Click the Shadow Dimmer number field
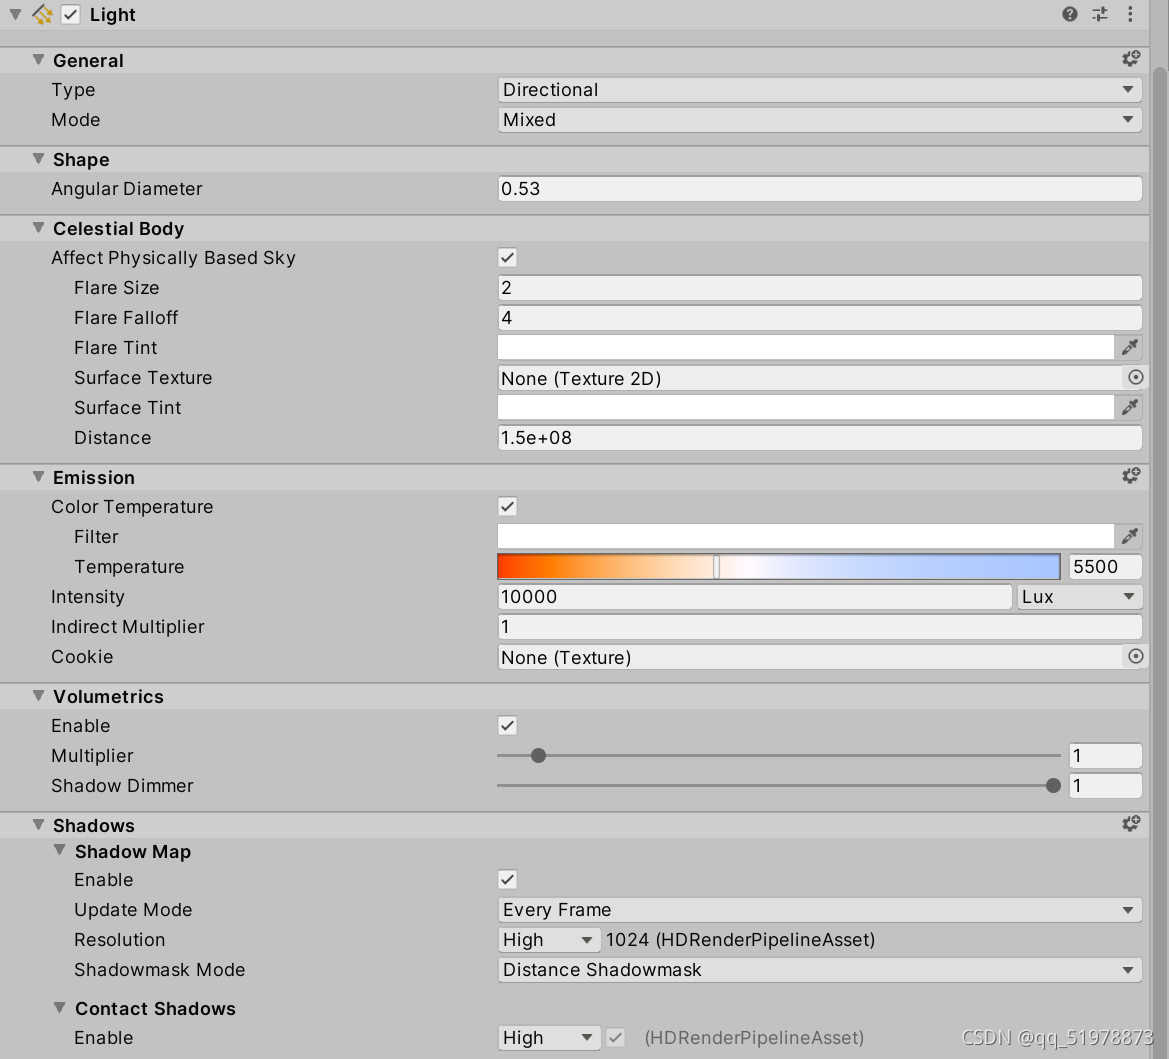 coord(1106,785)
